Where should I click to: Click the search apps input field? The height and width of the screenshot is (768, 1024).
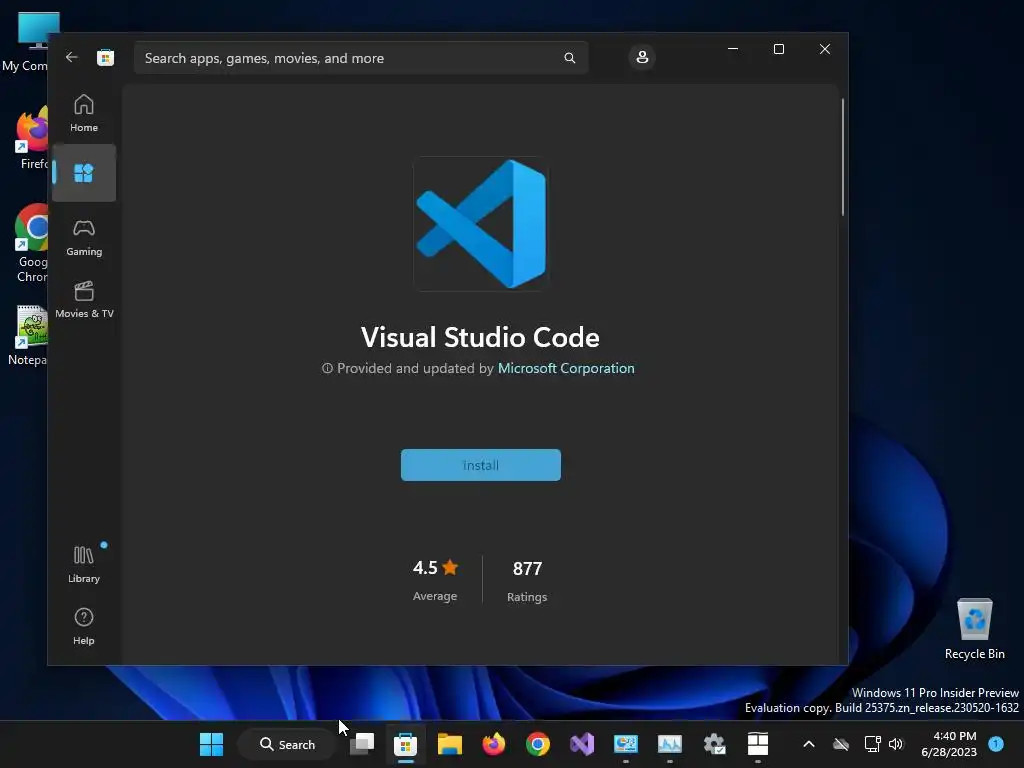(360, 58)
